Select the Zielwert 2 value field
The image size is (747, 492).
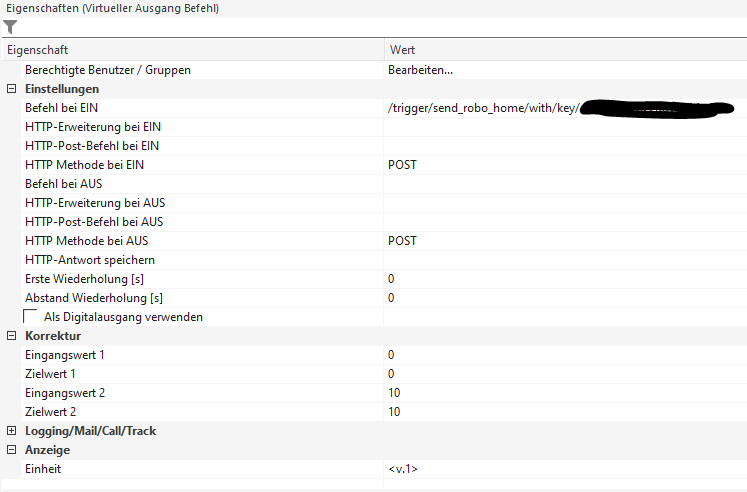tap(560, 412)
